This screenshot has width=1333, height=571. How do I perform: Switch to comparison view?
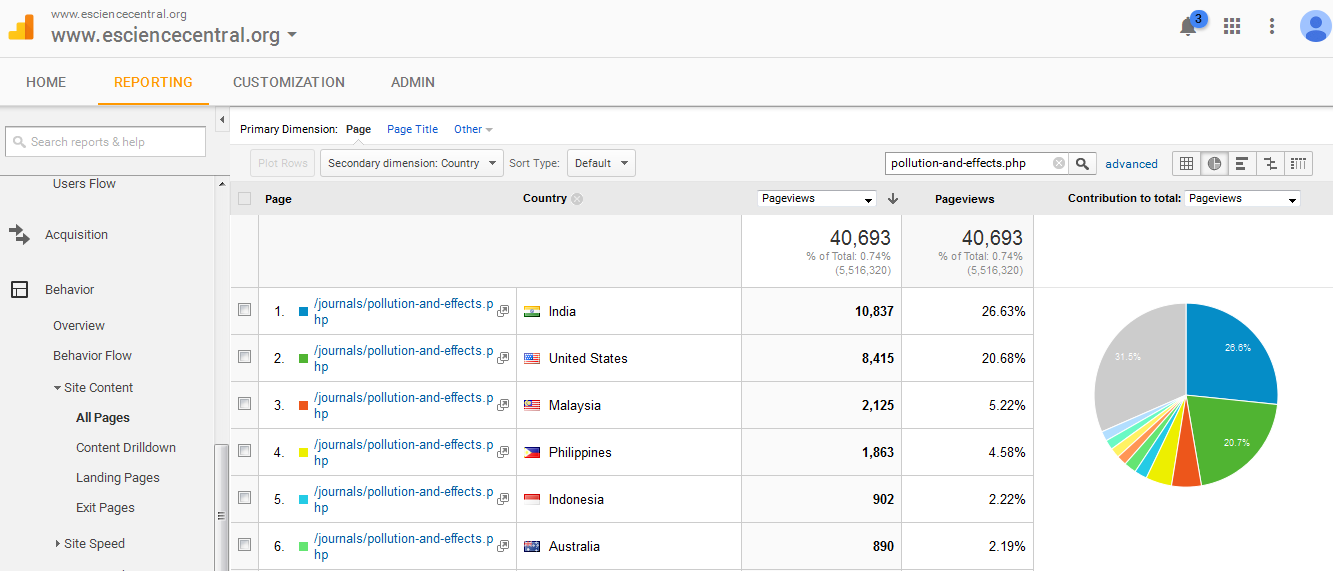coord(1270,163)
